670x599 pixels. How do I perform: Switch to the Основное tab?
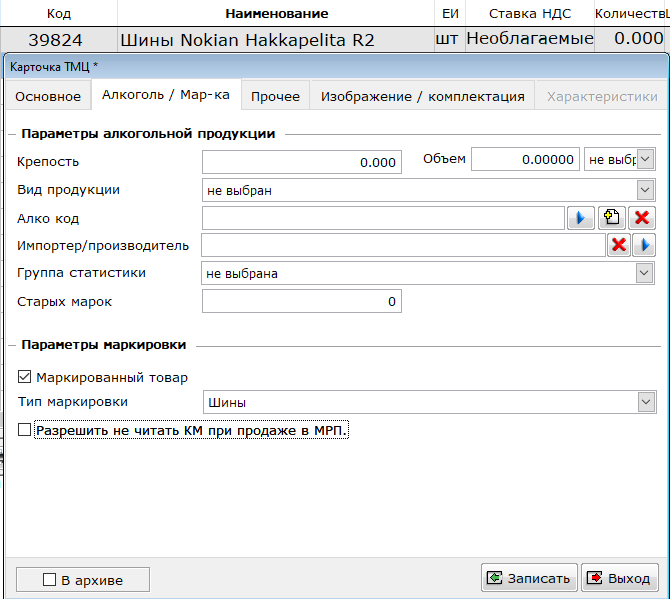point(48,97)
